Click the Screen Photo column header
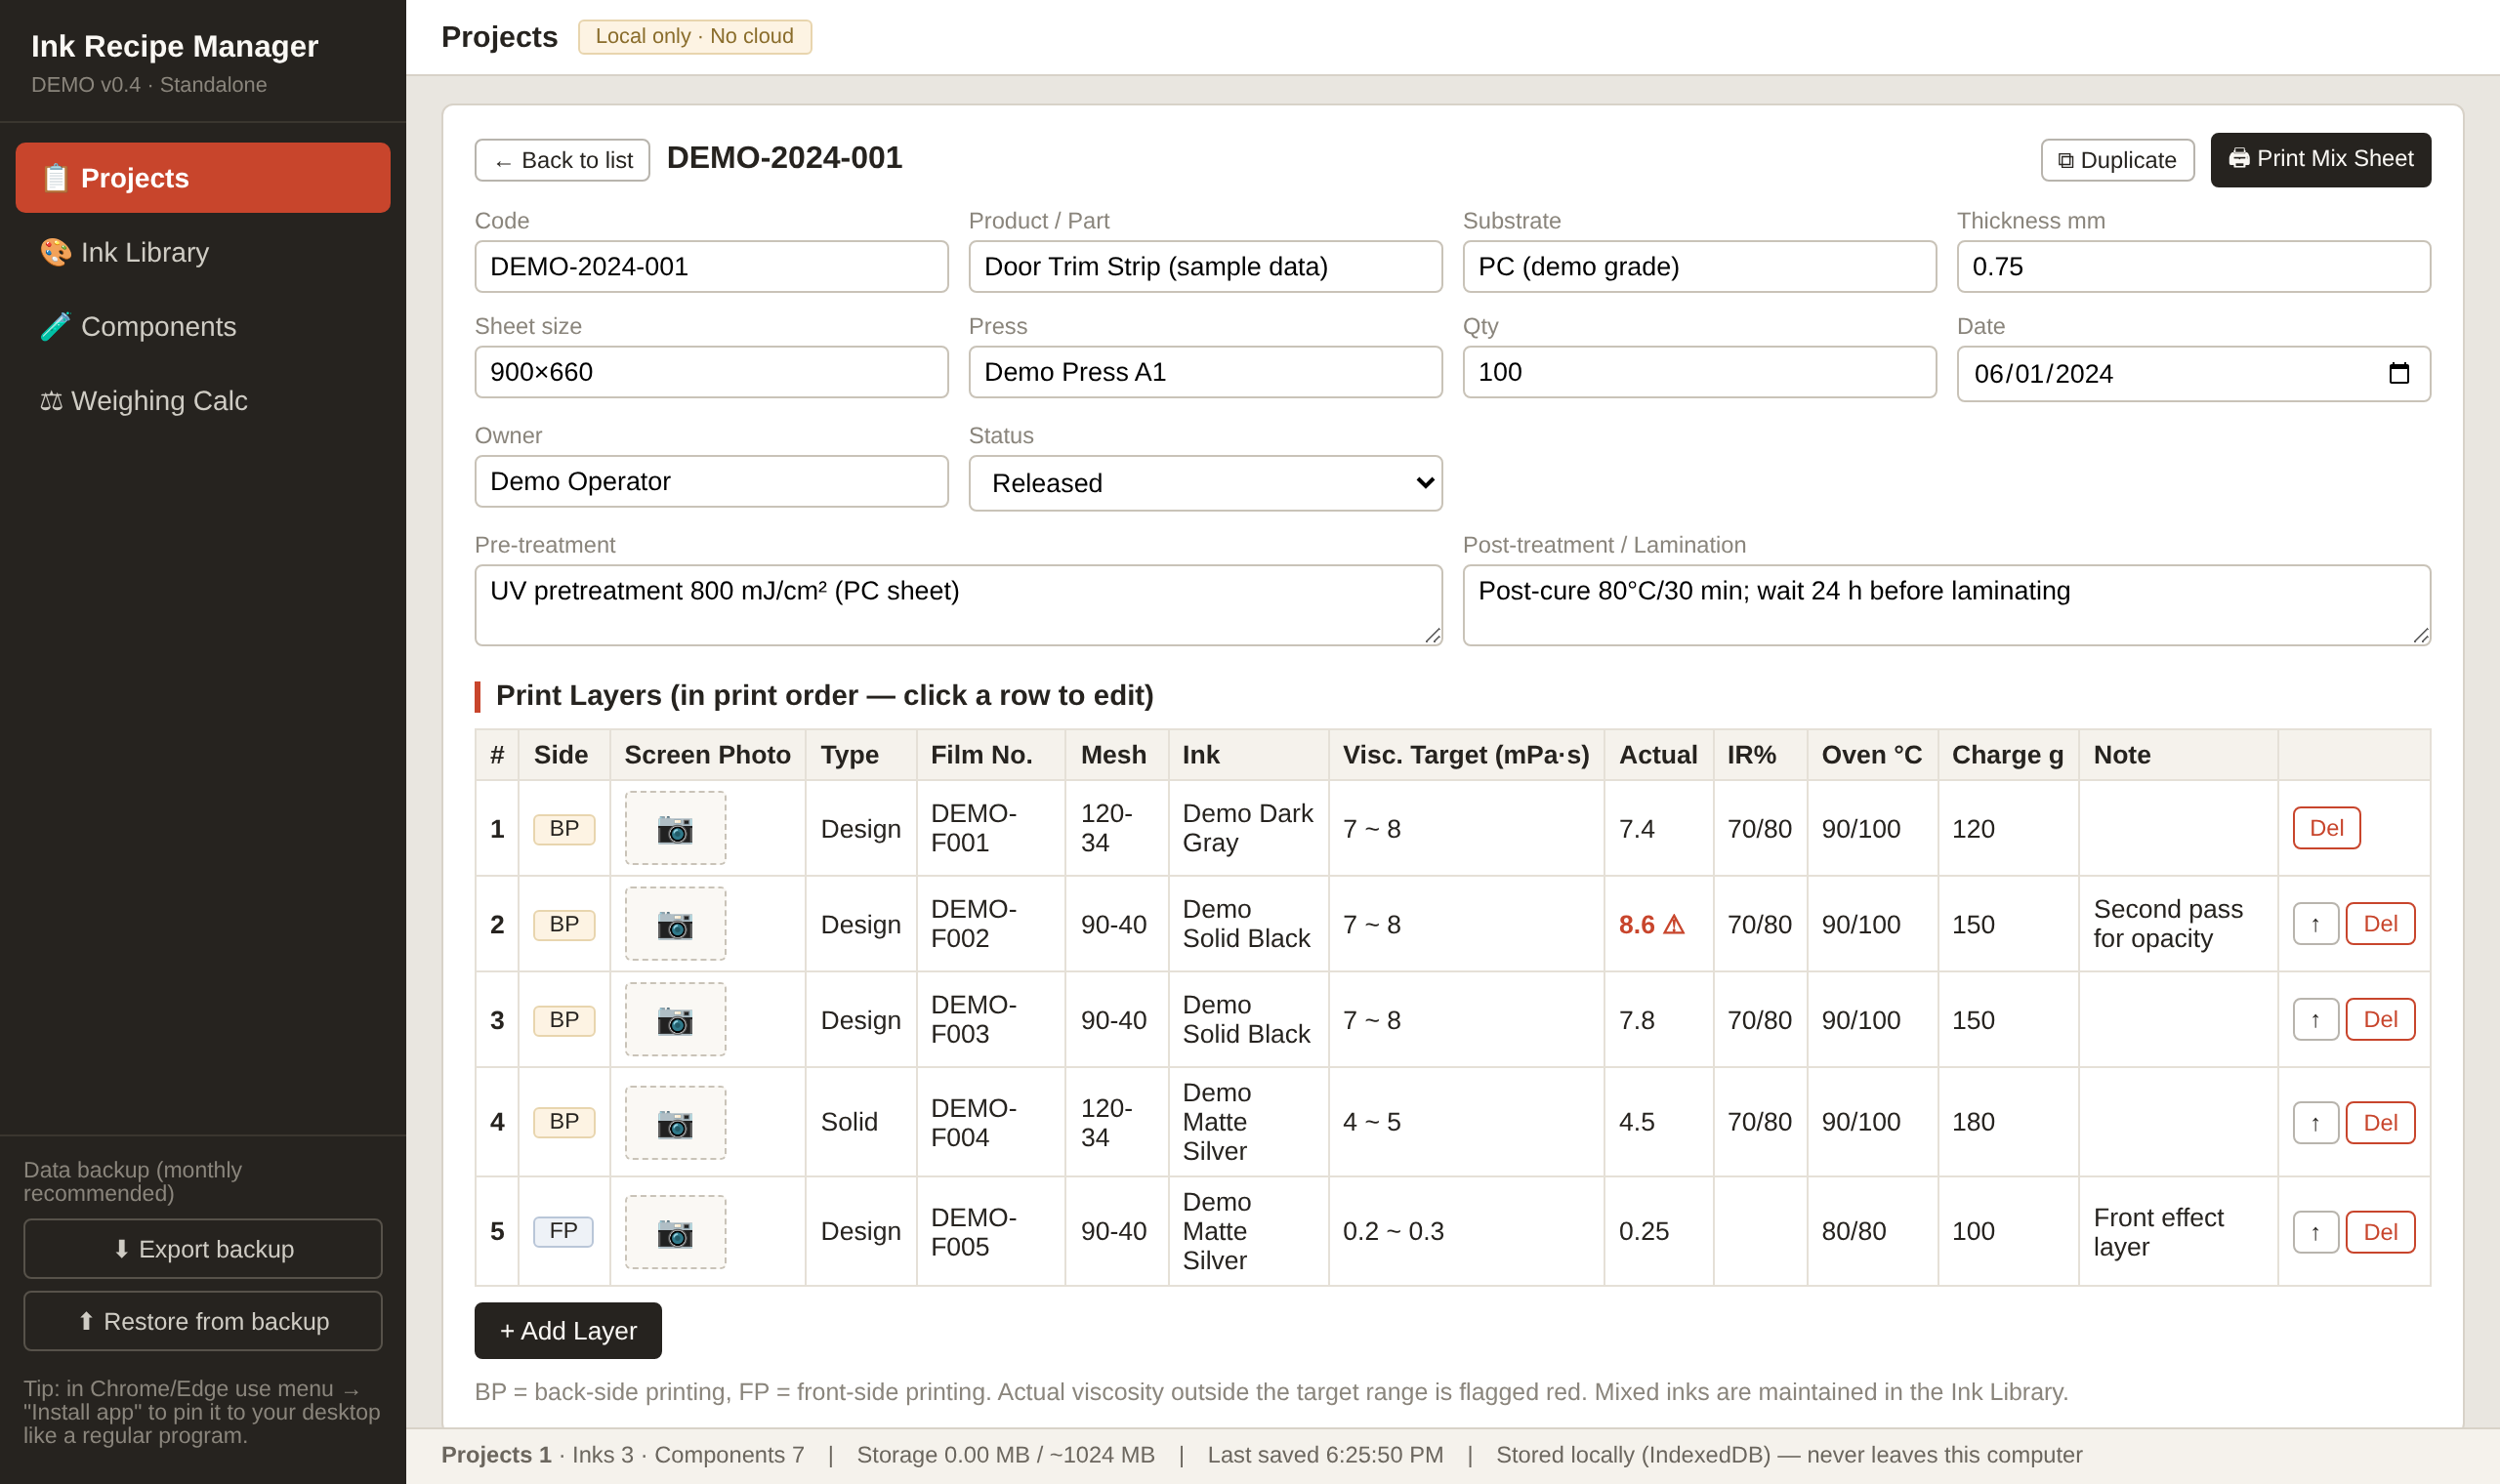This screenshot has height=1484, width=2500. [707, 755]
